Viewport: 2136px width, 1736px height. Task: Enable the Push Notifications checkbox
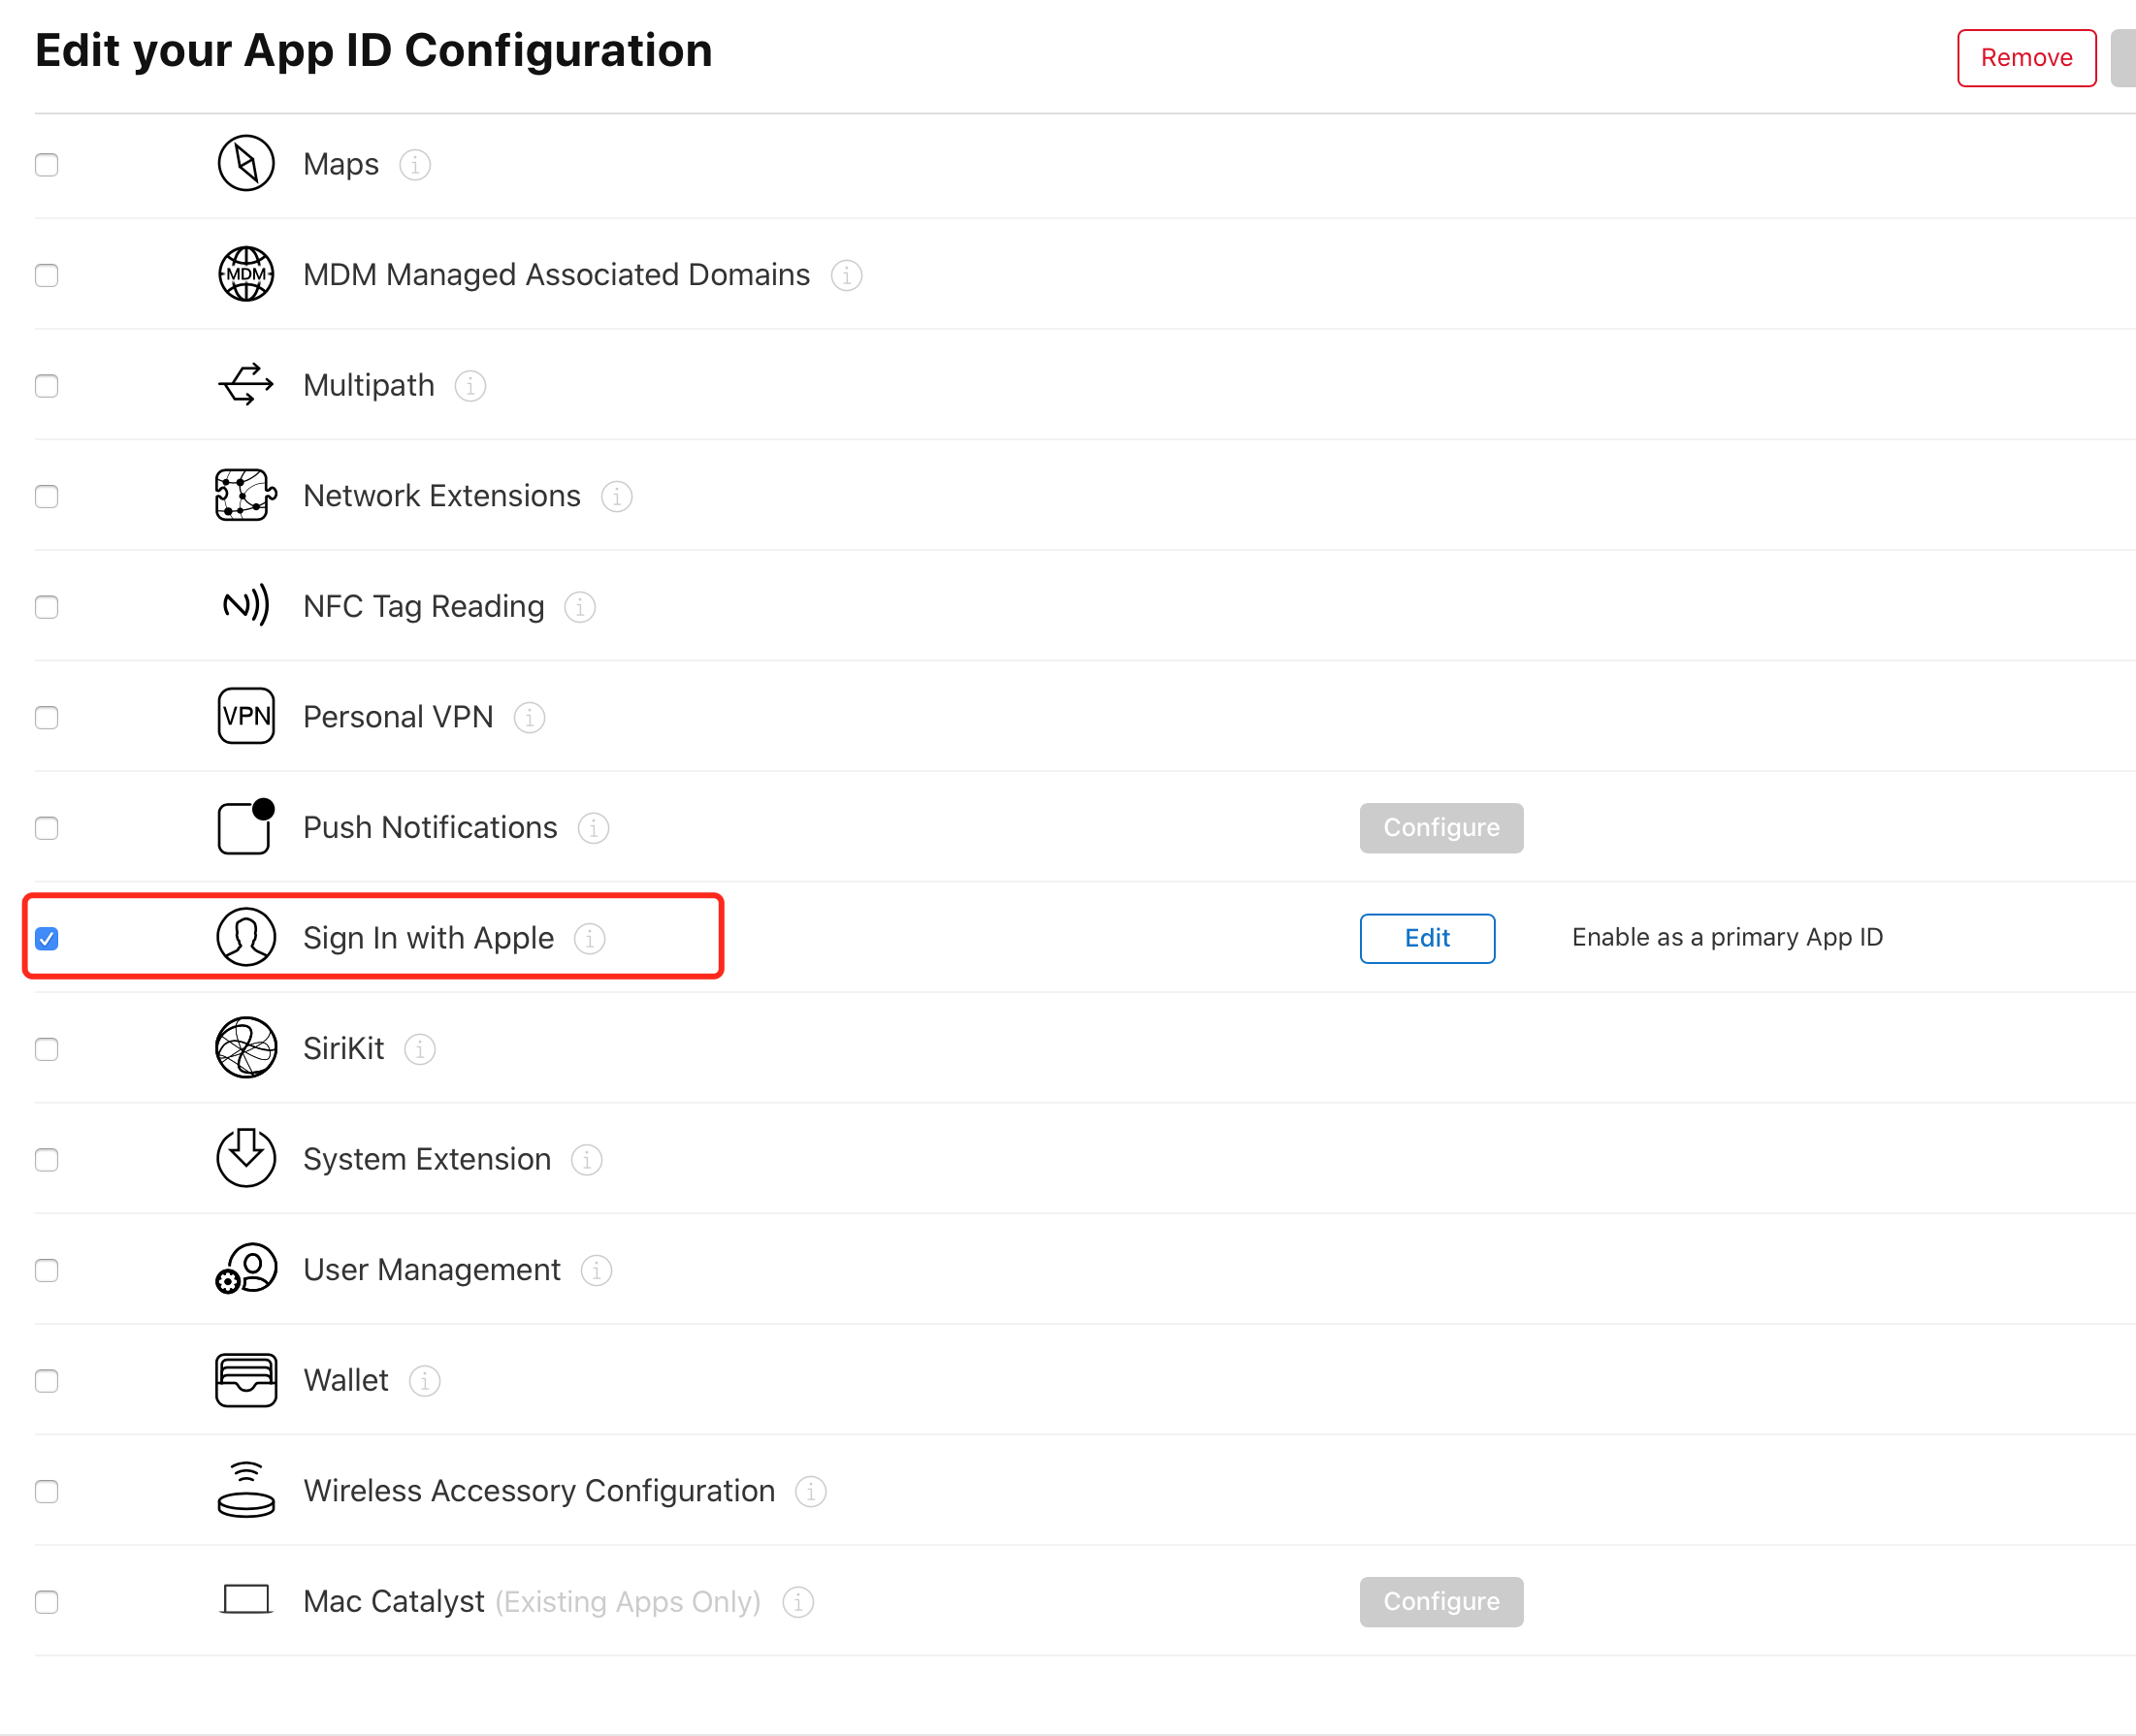[x=47, y=828]
